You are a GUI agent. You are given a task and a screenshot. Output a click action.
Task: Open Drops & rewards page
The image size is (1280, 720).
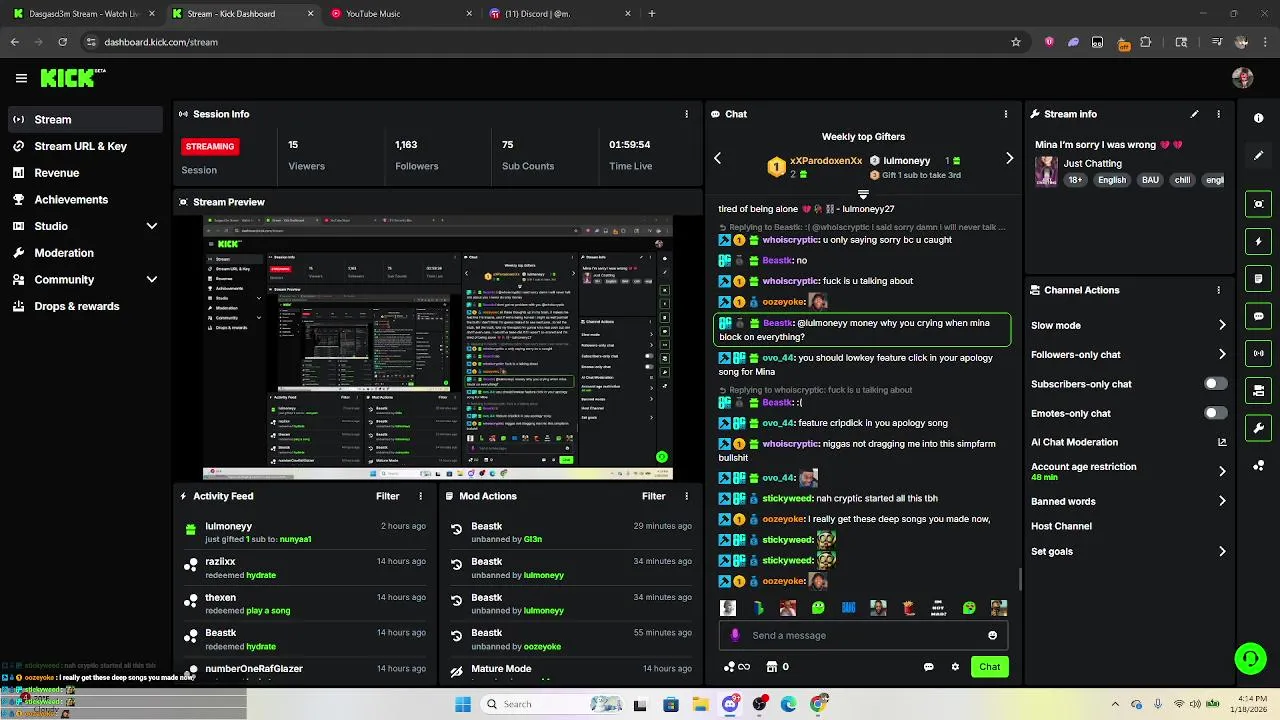(85, 306)
